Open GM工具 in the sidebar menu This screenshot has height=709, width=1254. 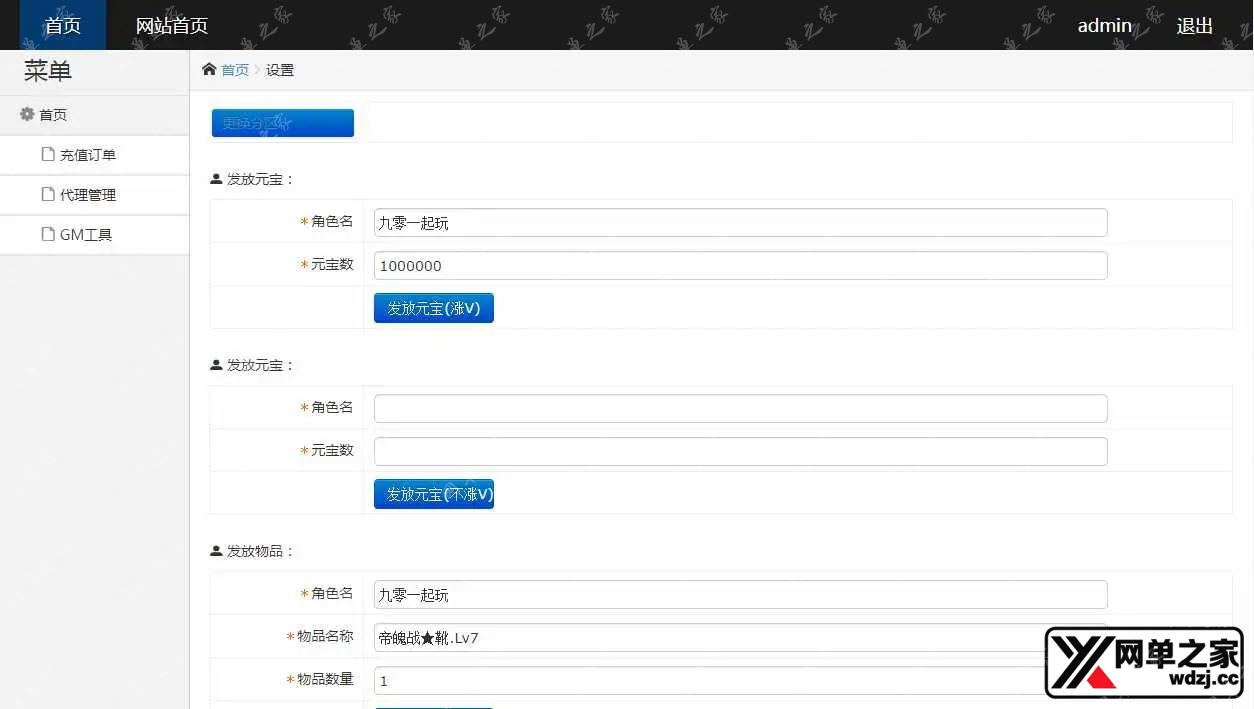point(86,235)
